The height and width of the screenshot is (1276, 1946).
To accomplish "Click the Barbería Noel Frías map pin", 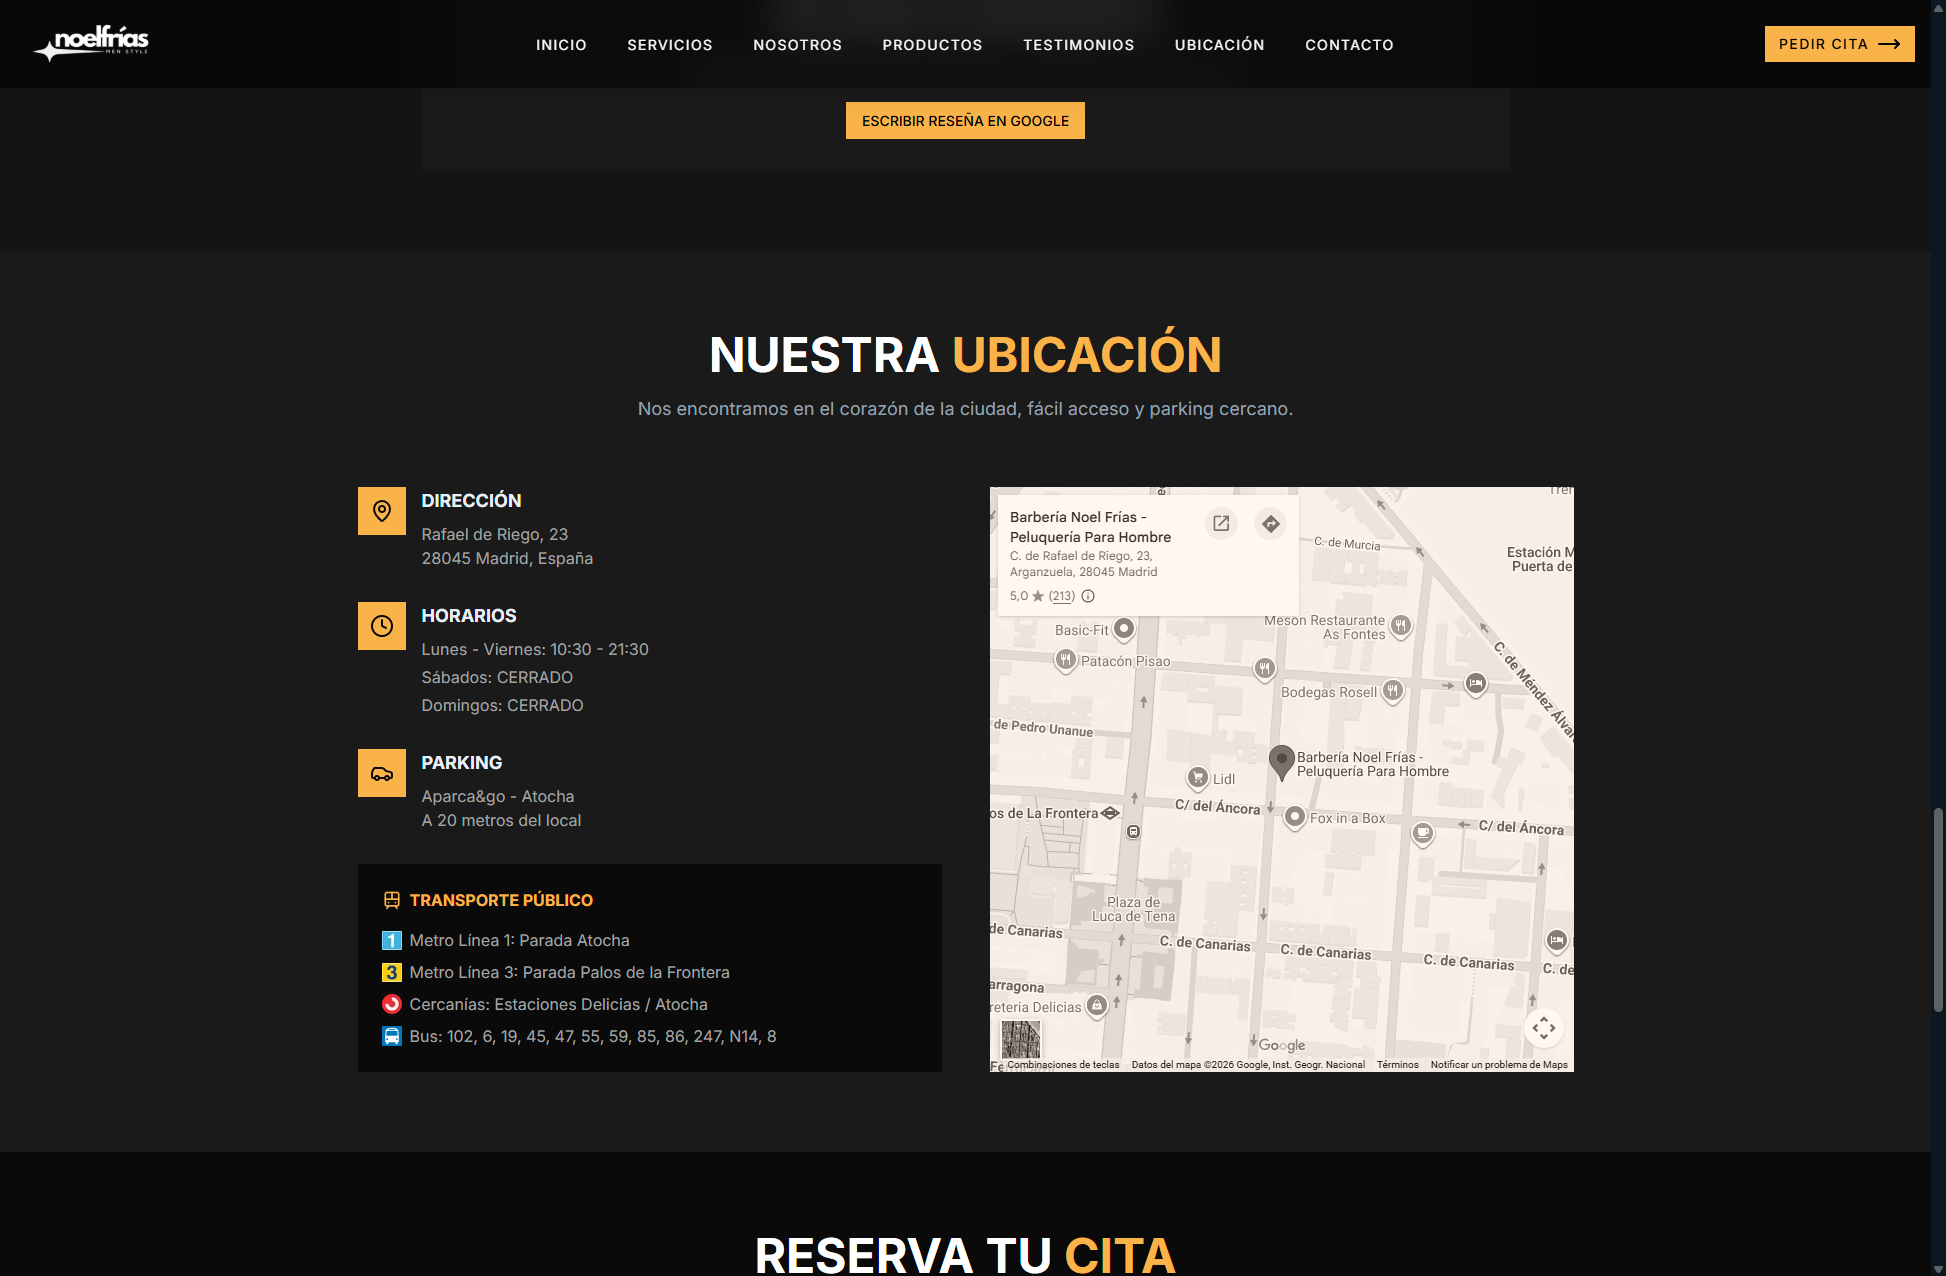I will 1281,761.
